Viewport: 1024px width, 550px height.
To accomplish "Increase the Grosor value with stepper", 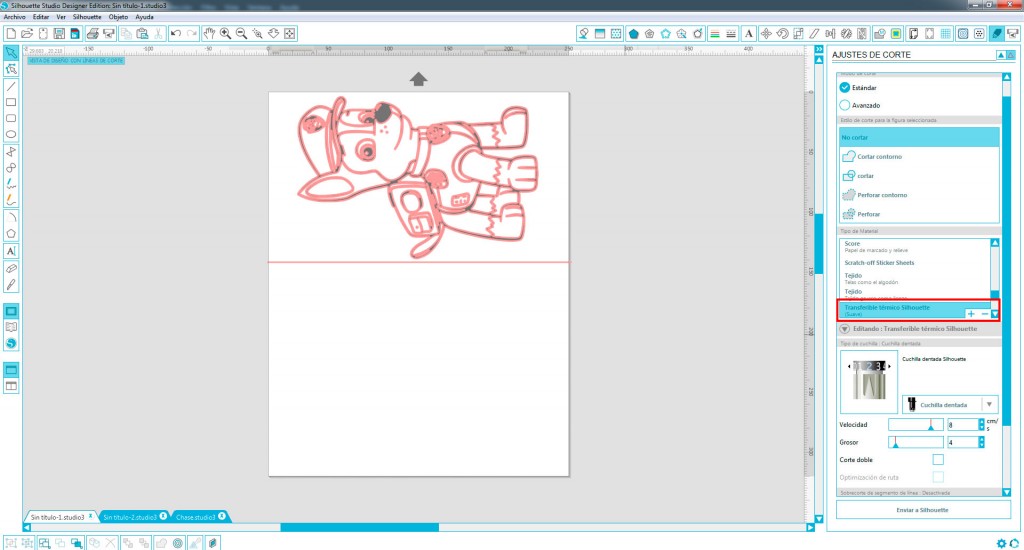I will click(x=982, y=440).
